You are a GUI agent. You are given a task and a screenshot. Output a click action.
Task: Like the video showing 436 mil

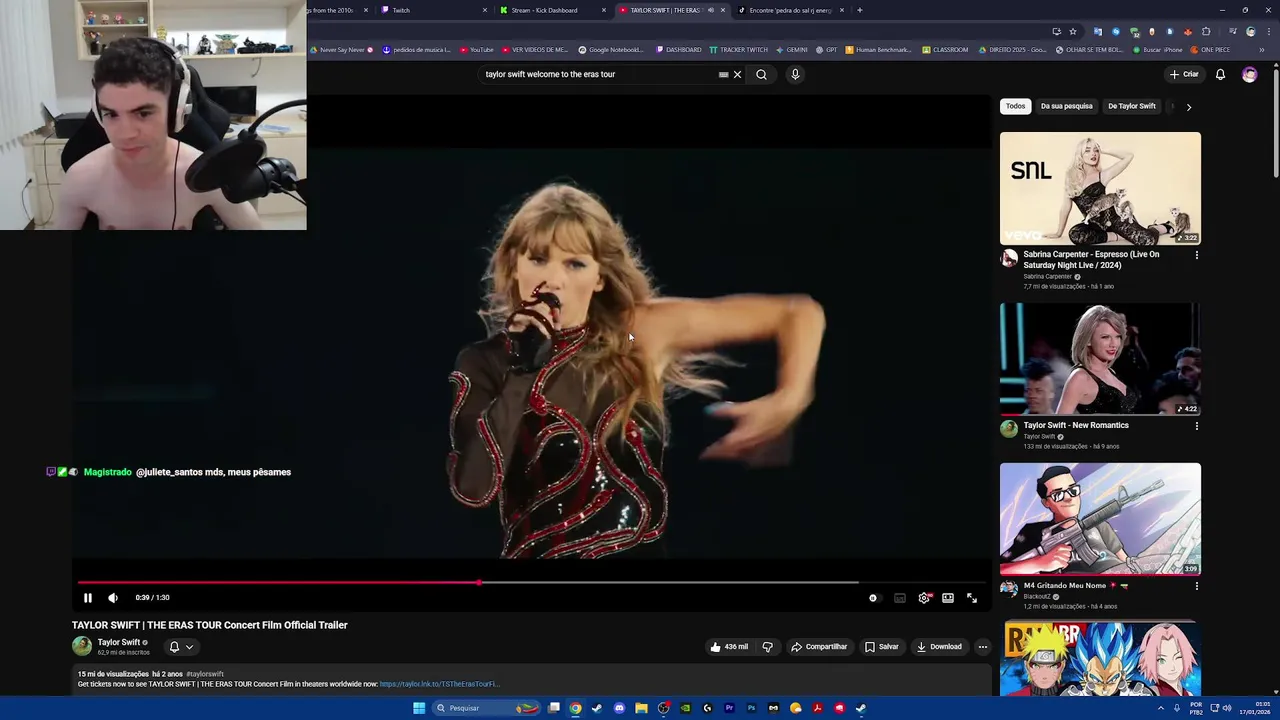pyautogui.click(x=729, y=647)
